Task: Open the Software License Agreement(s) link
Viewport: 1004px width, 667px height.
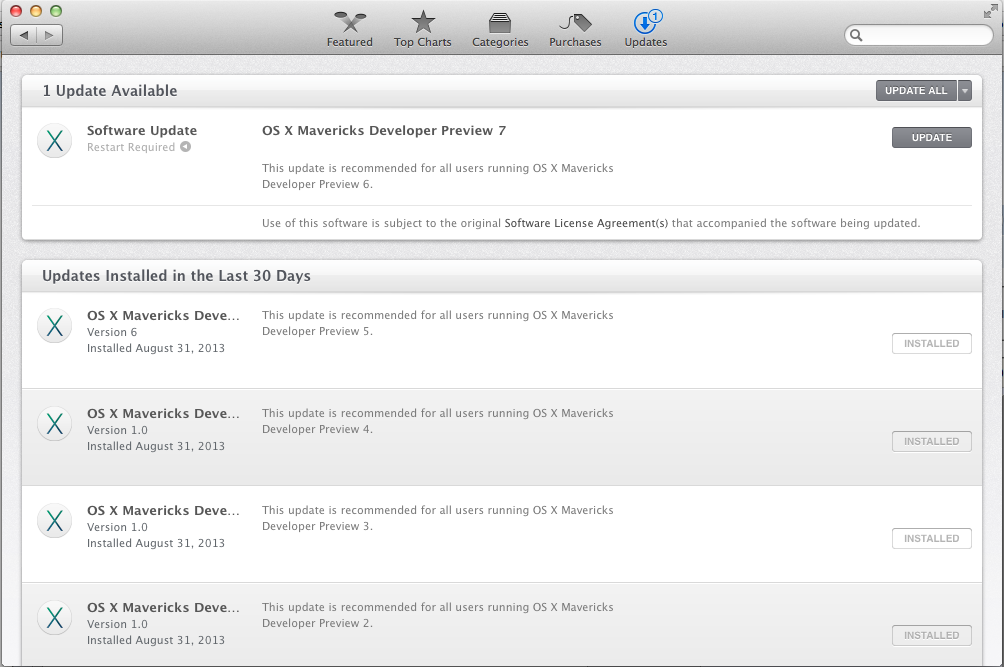Action: pyautogui.click(x=586, y=223)
